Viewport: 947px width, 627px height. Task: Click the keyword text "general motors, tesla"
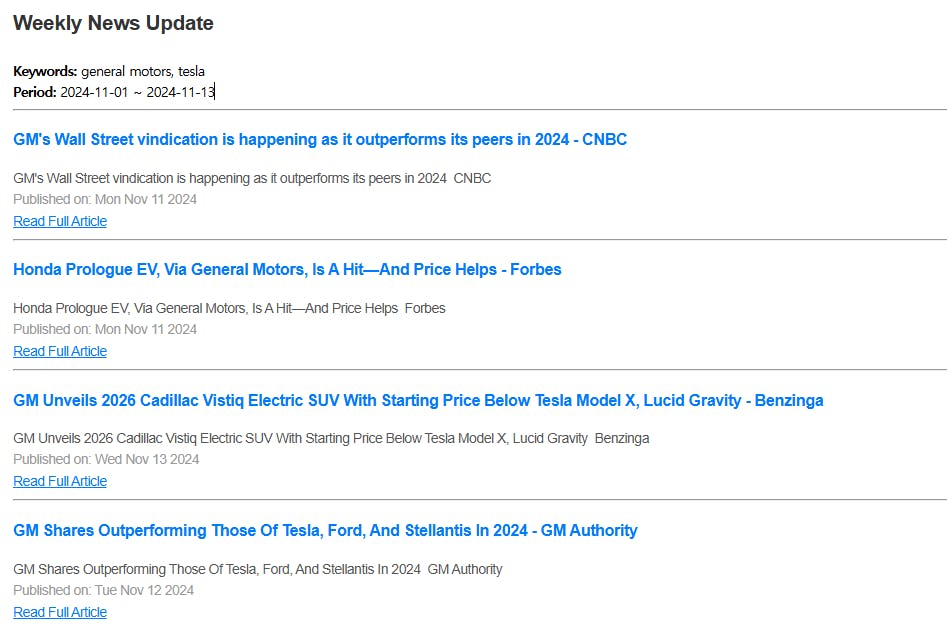[x=143, y=72]
